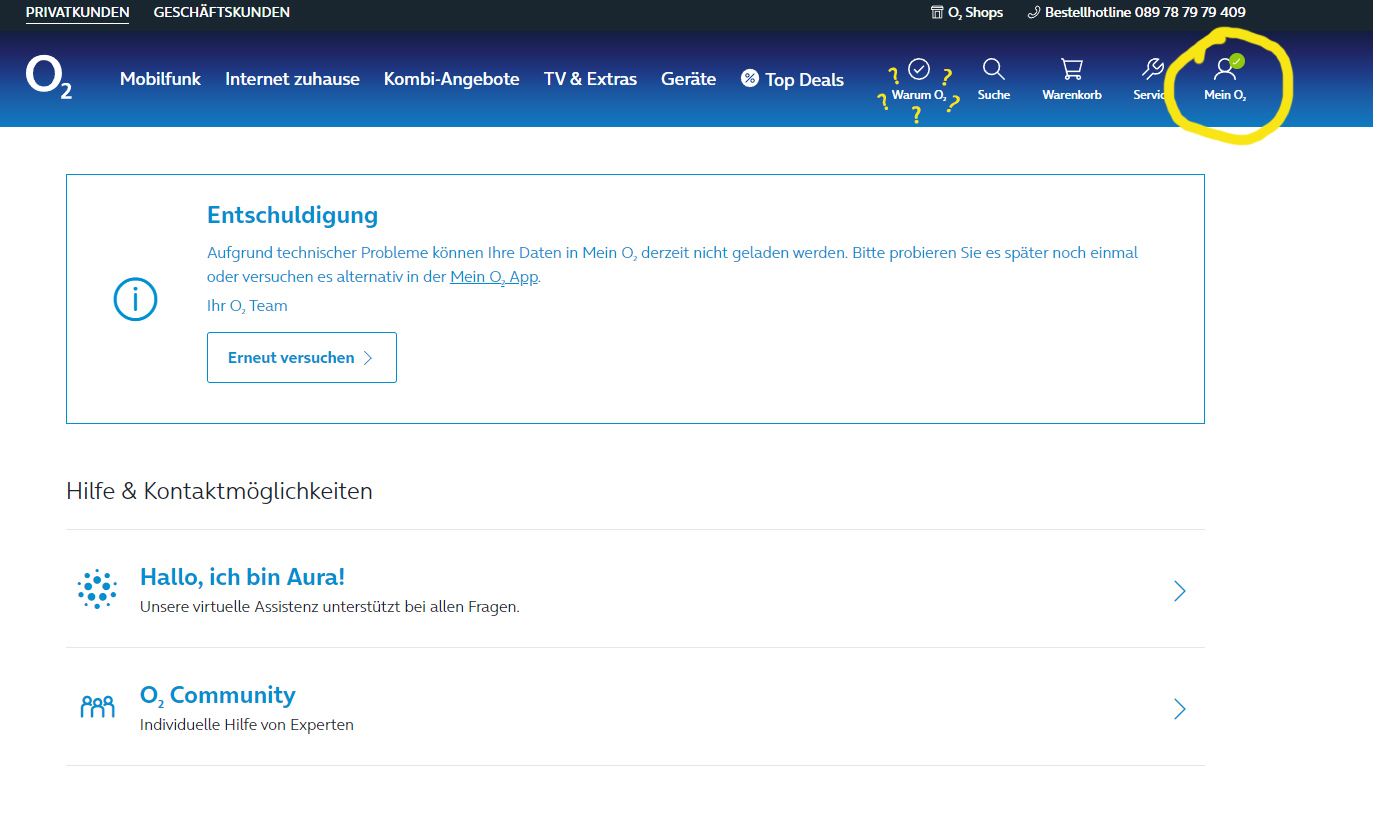The width and height of the screenshot is (1373, 815).
Task: Open the Warenkorb cart icon
Action: coord(1072,69)
